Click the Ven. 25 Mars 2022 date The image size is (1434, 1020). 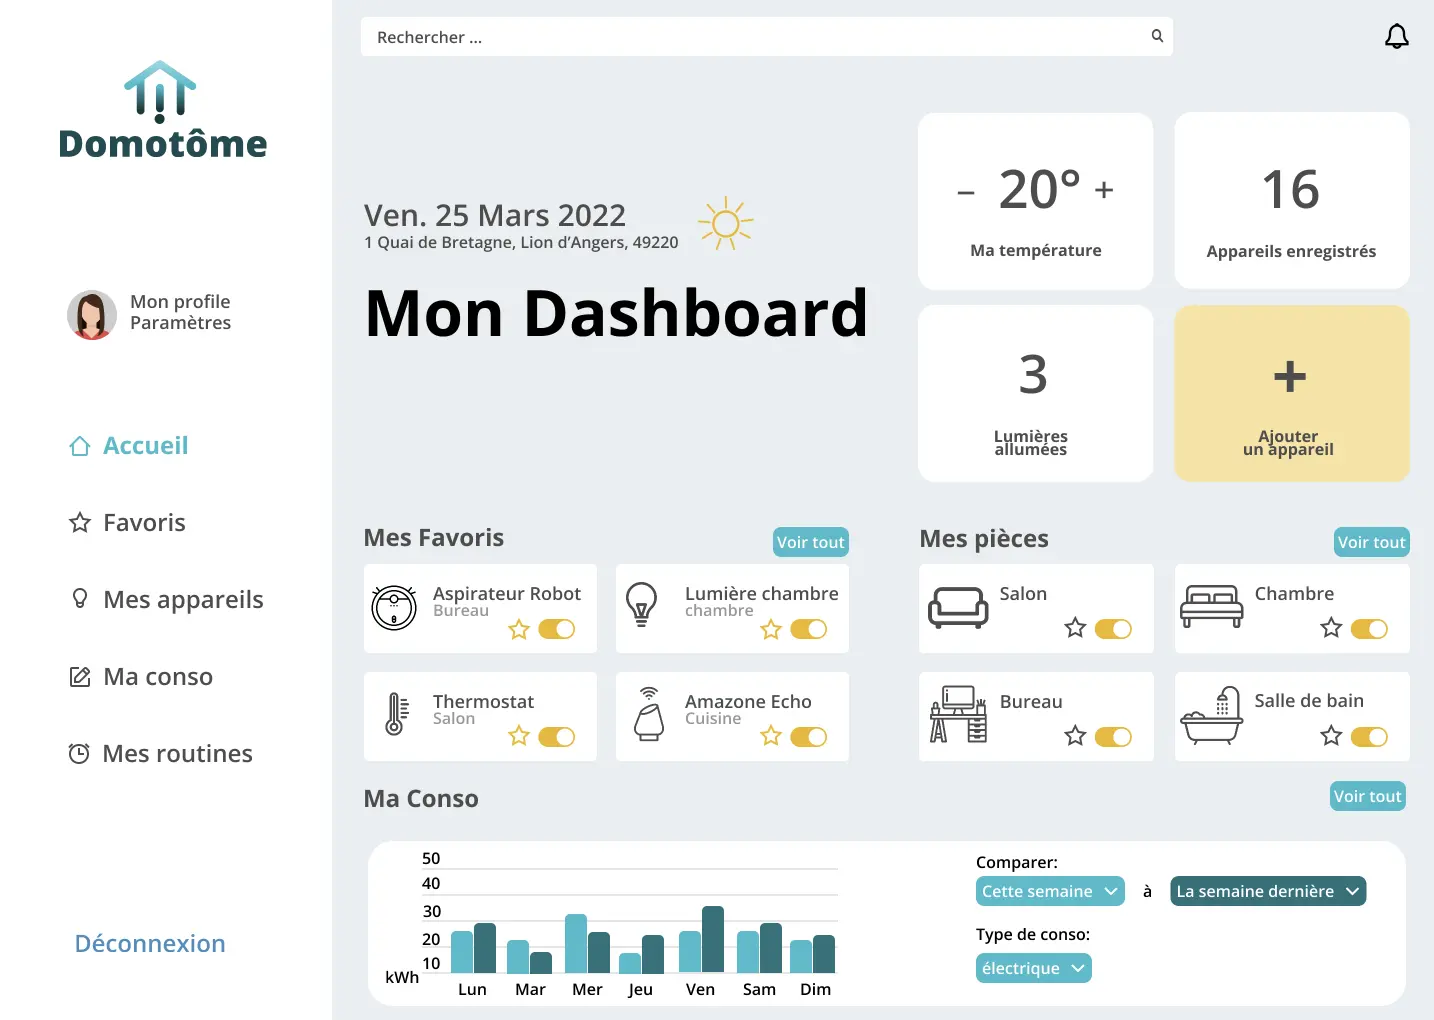coord(495,215)
